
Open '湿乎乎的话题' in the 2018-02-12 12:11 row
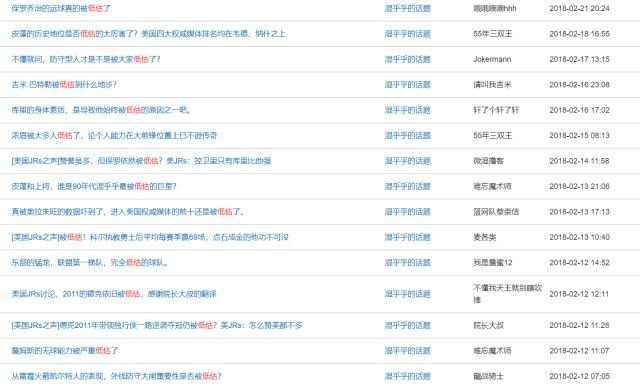407,294
